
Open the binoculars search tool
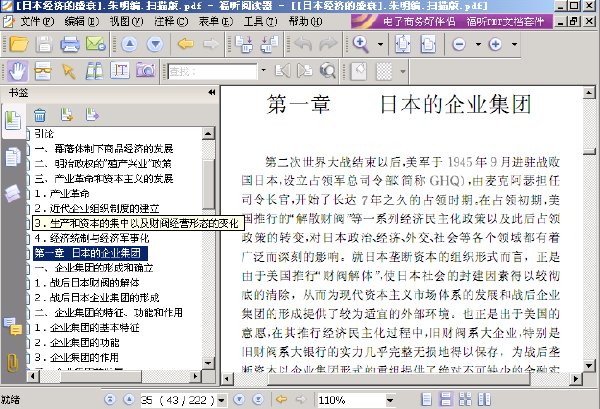tap(94, 71)
